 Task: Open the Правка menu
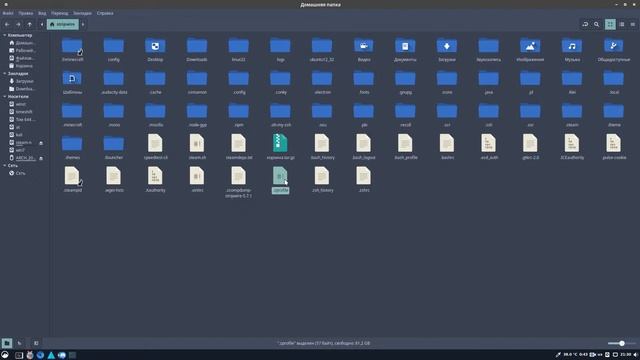click(25, 13)
